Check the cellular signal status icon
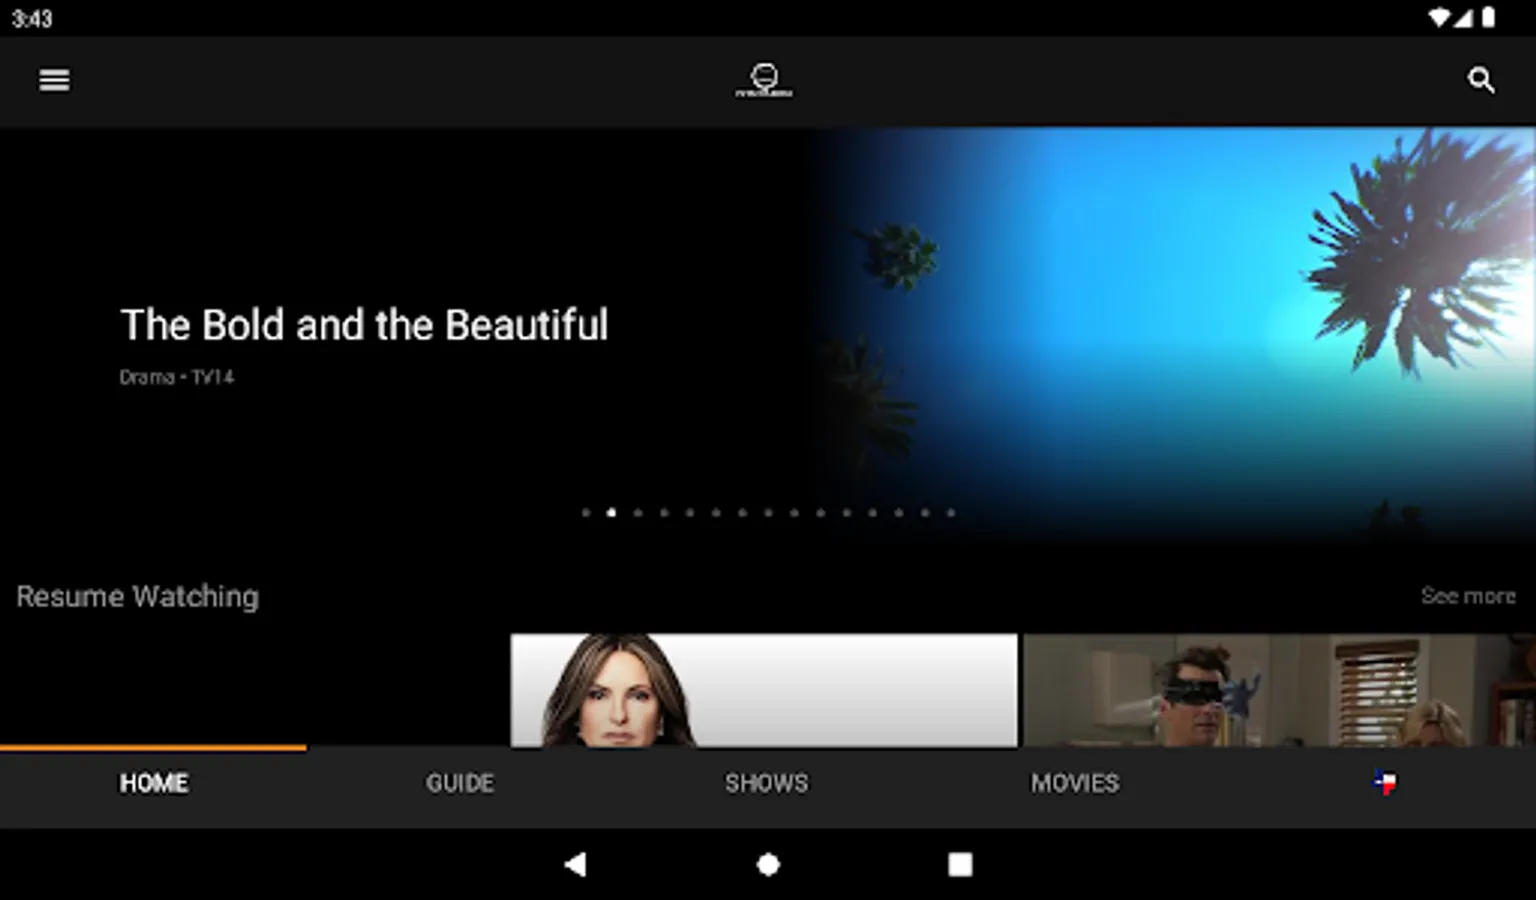The height and width of the screenshot is (900, 1536). 1464,18
